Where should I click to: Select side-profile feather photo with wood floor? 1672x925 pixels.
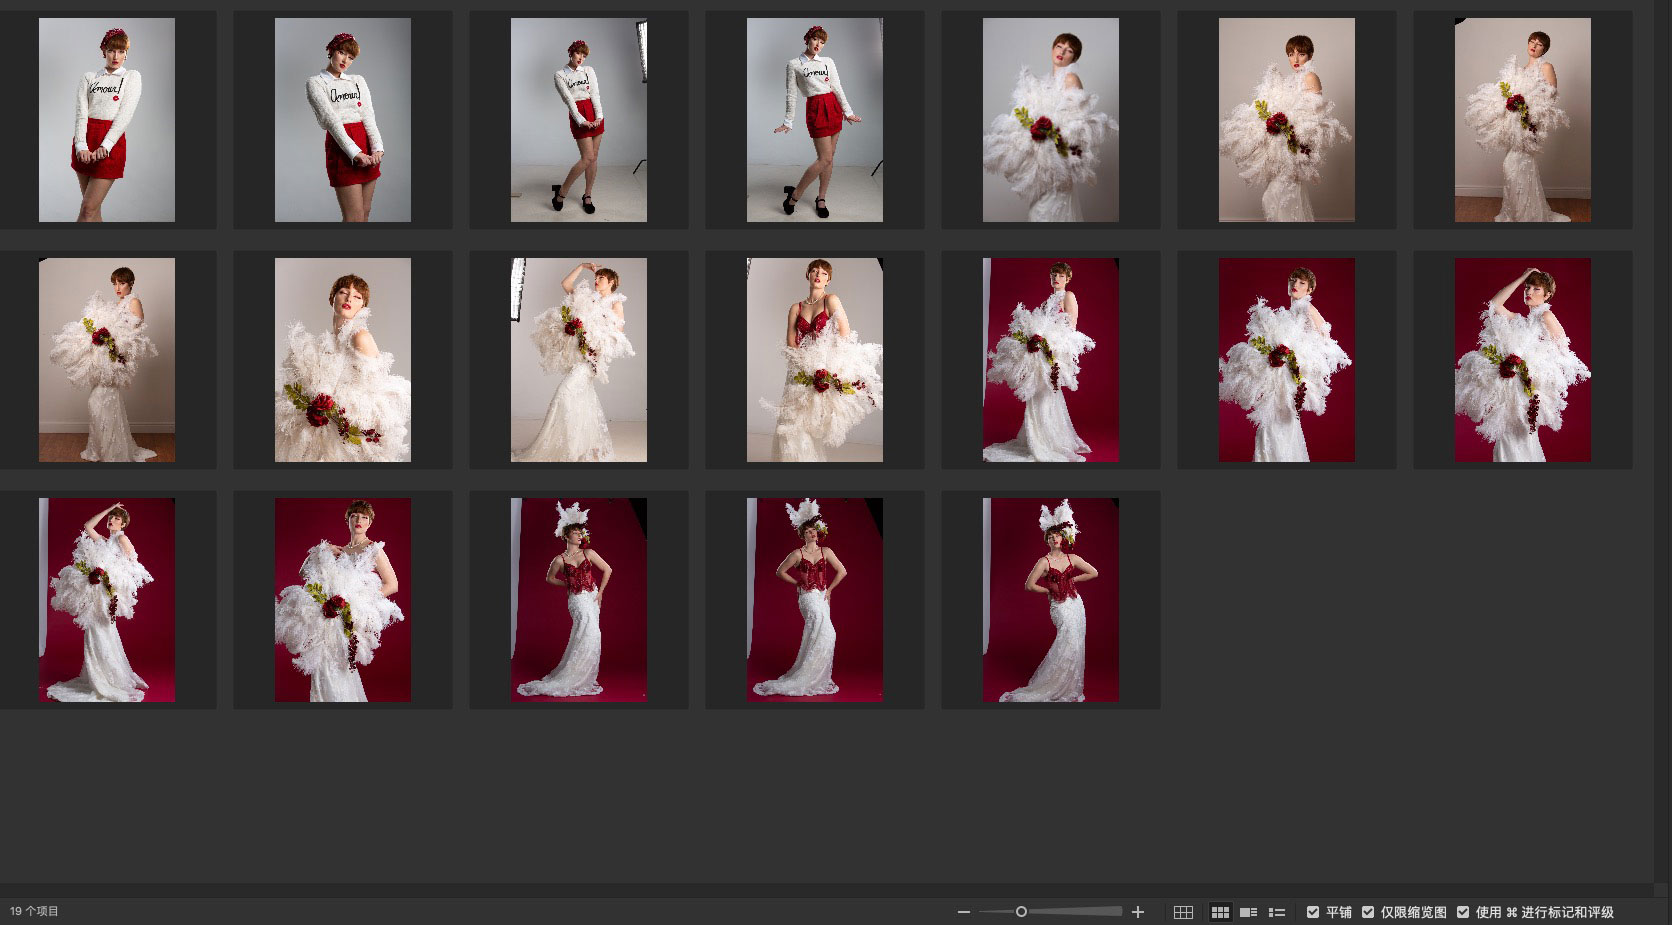(107, 360)
